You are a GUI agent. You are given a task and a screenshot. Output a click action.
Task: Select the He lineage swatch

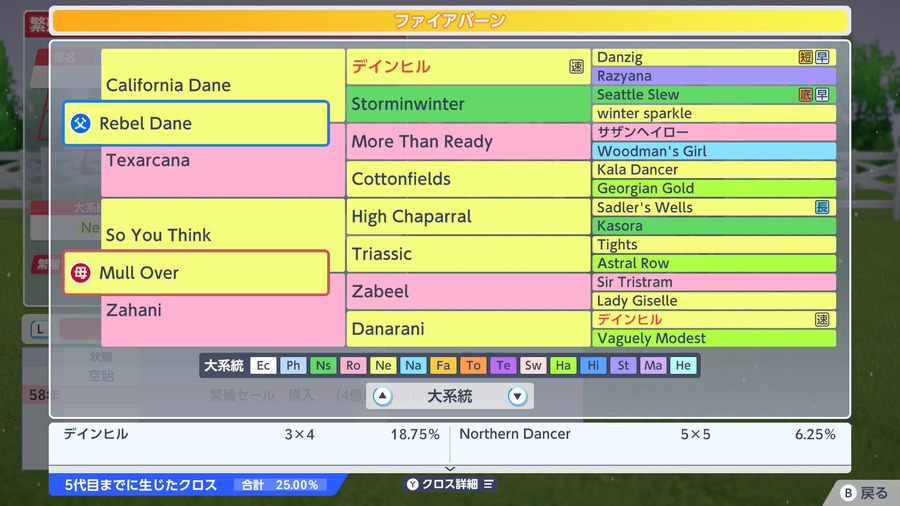pyautogui.click(x=683, y=365)
